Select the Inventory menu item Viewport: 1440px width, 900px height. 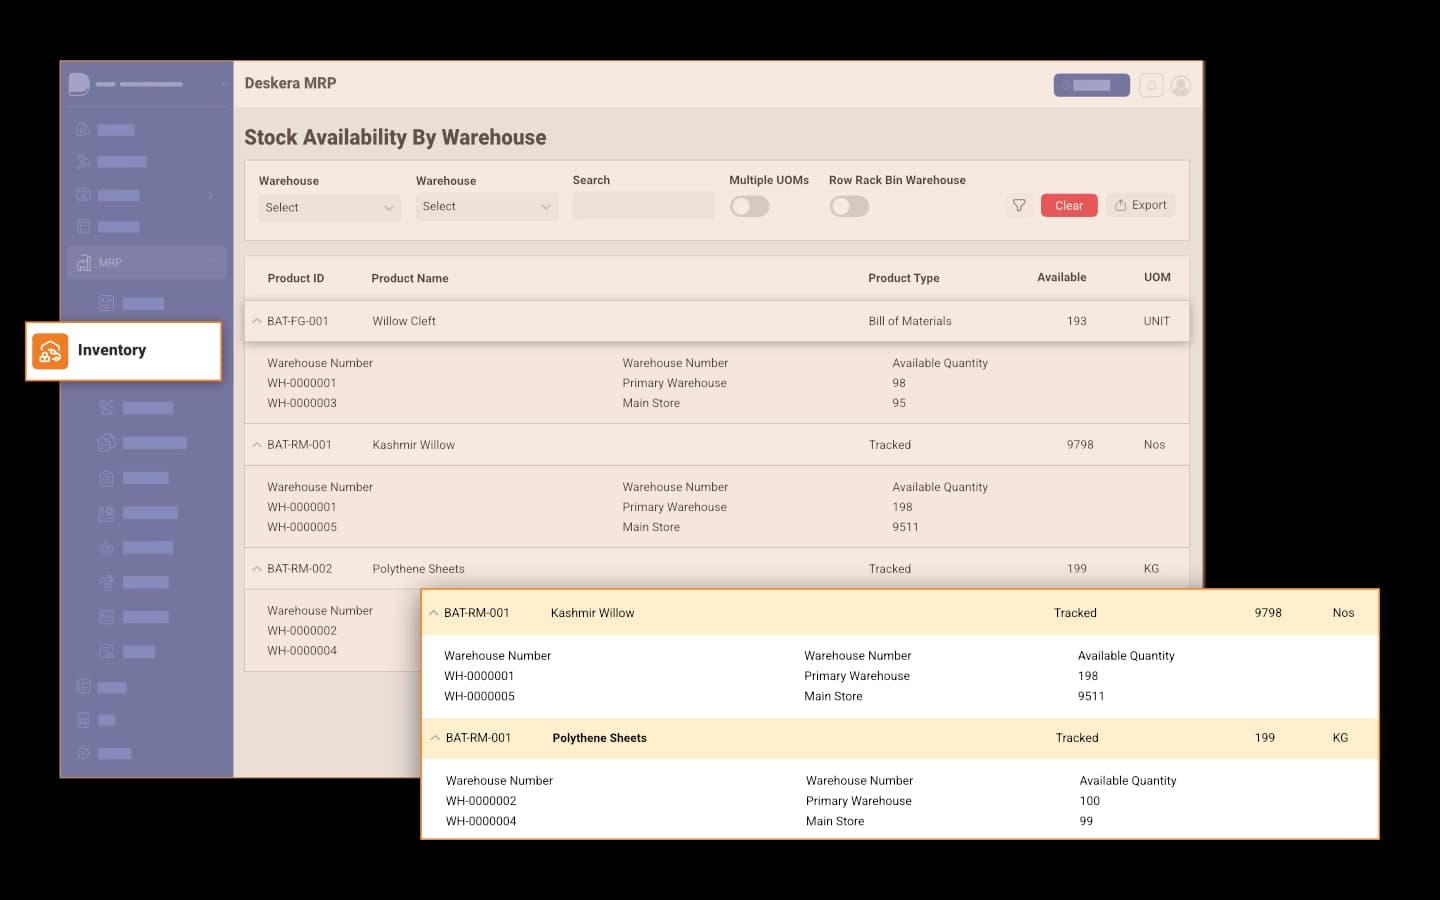pos(112,351)
